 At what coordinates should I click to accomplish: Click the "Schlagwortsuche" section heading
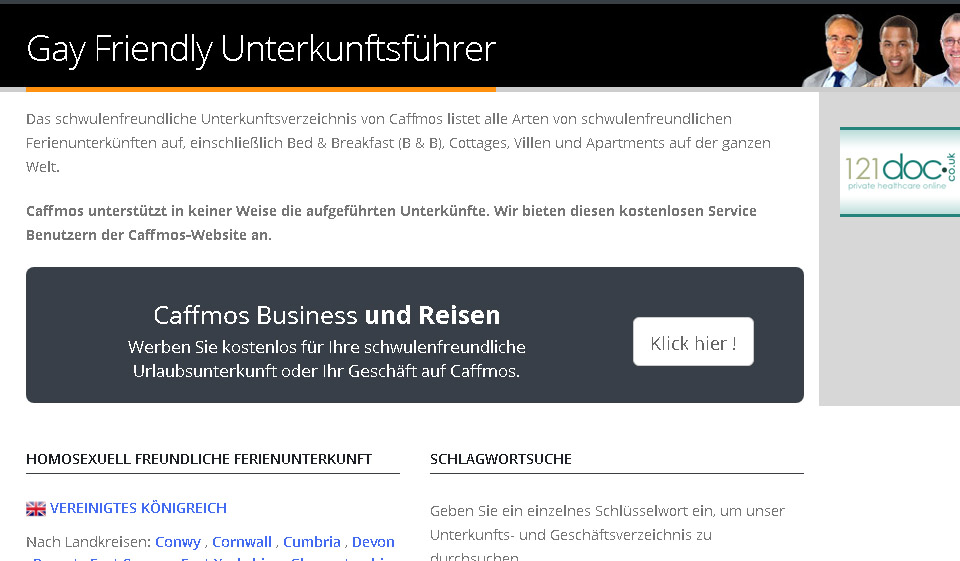(x=500, y=459)
